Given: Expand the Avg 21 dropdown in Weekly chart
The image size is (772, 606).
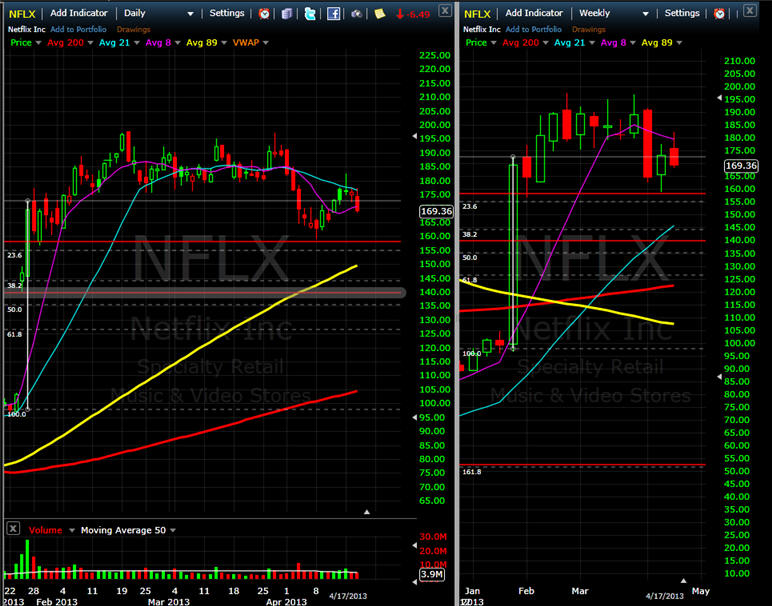Looking at the screenshot, I should coord(592,43).
